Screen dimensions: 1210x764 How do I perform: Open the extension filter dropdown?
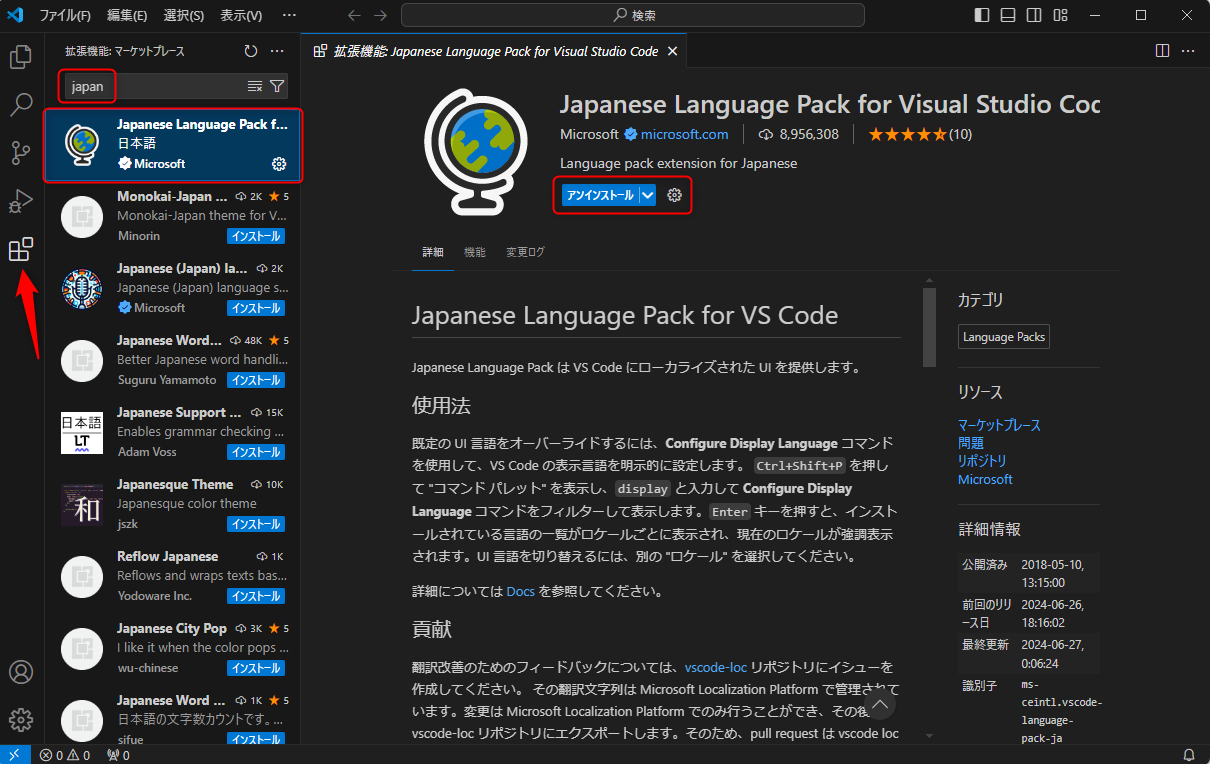277,87
